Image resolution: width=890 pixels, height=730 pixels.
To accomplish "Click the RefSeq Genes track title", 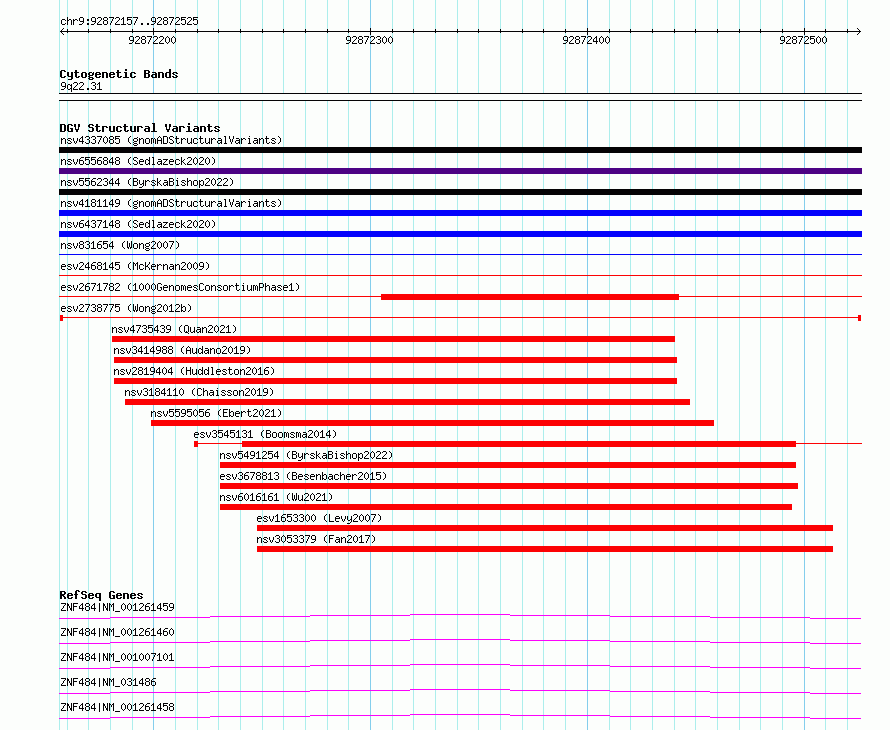I will [x=101, y=595].
